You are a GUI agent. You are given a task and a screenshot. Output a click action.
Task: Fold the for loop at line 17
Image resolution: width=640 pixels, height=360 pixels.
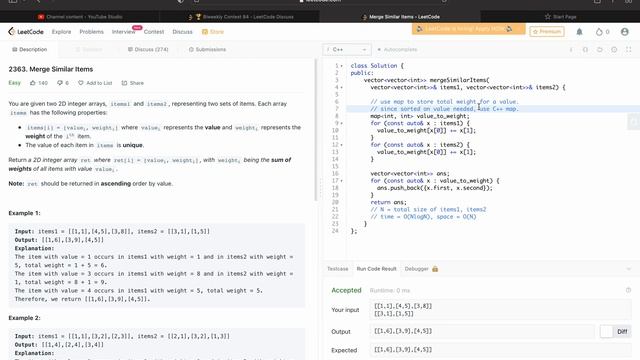pyautogui.click(x=342, y=181)
